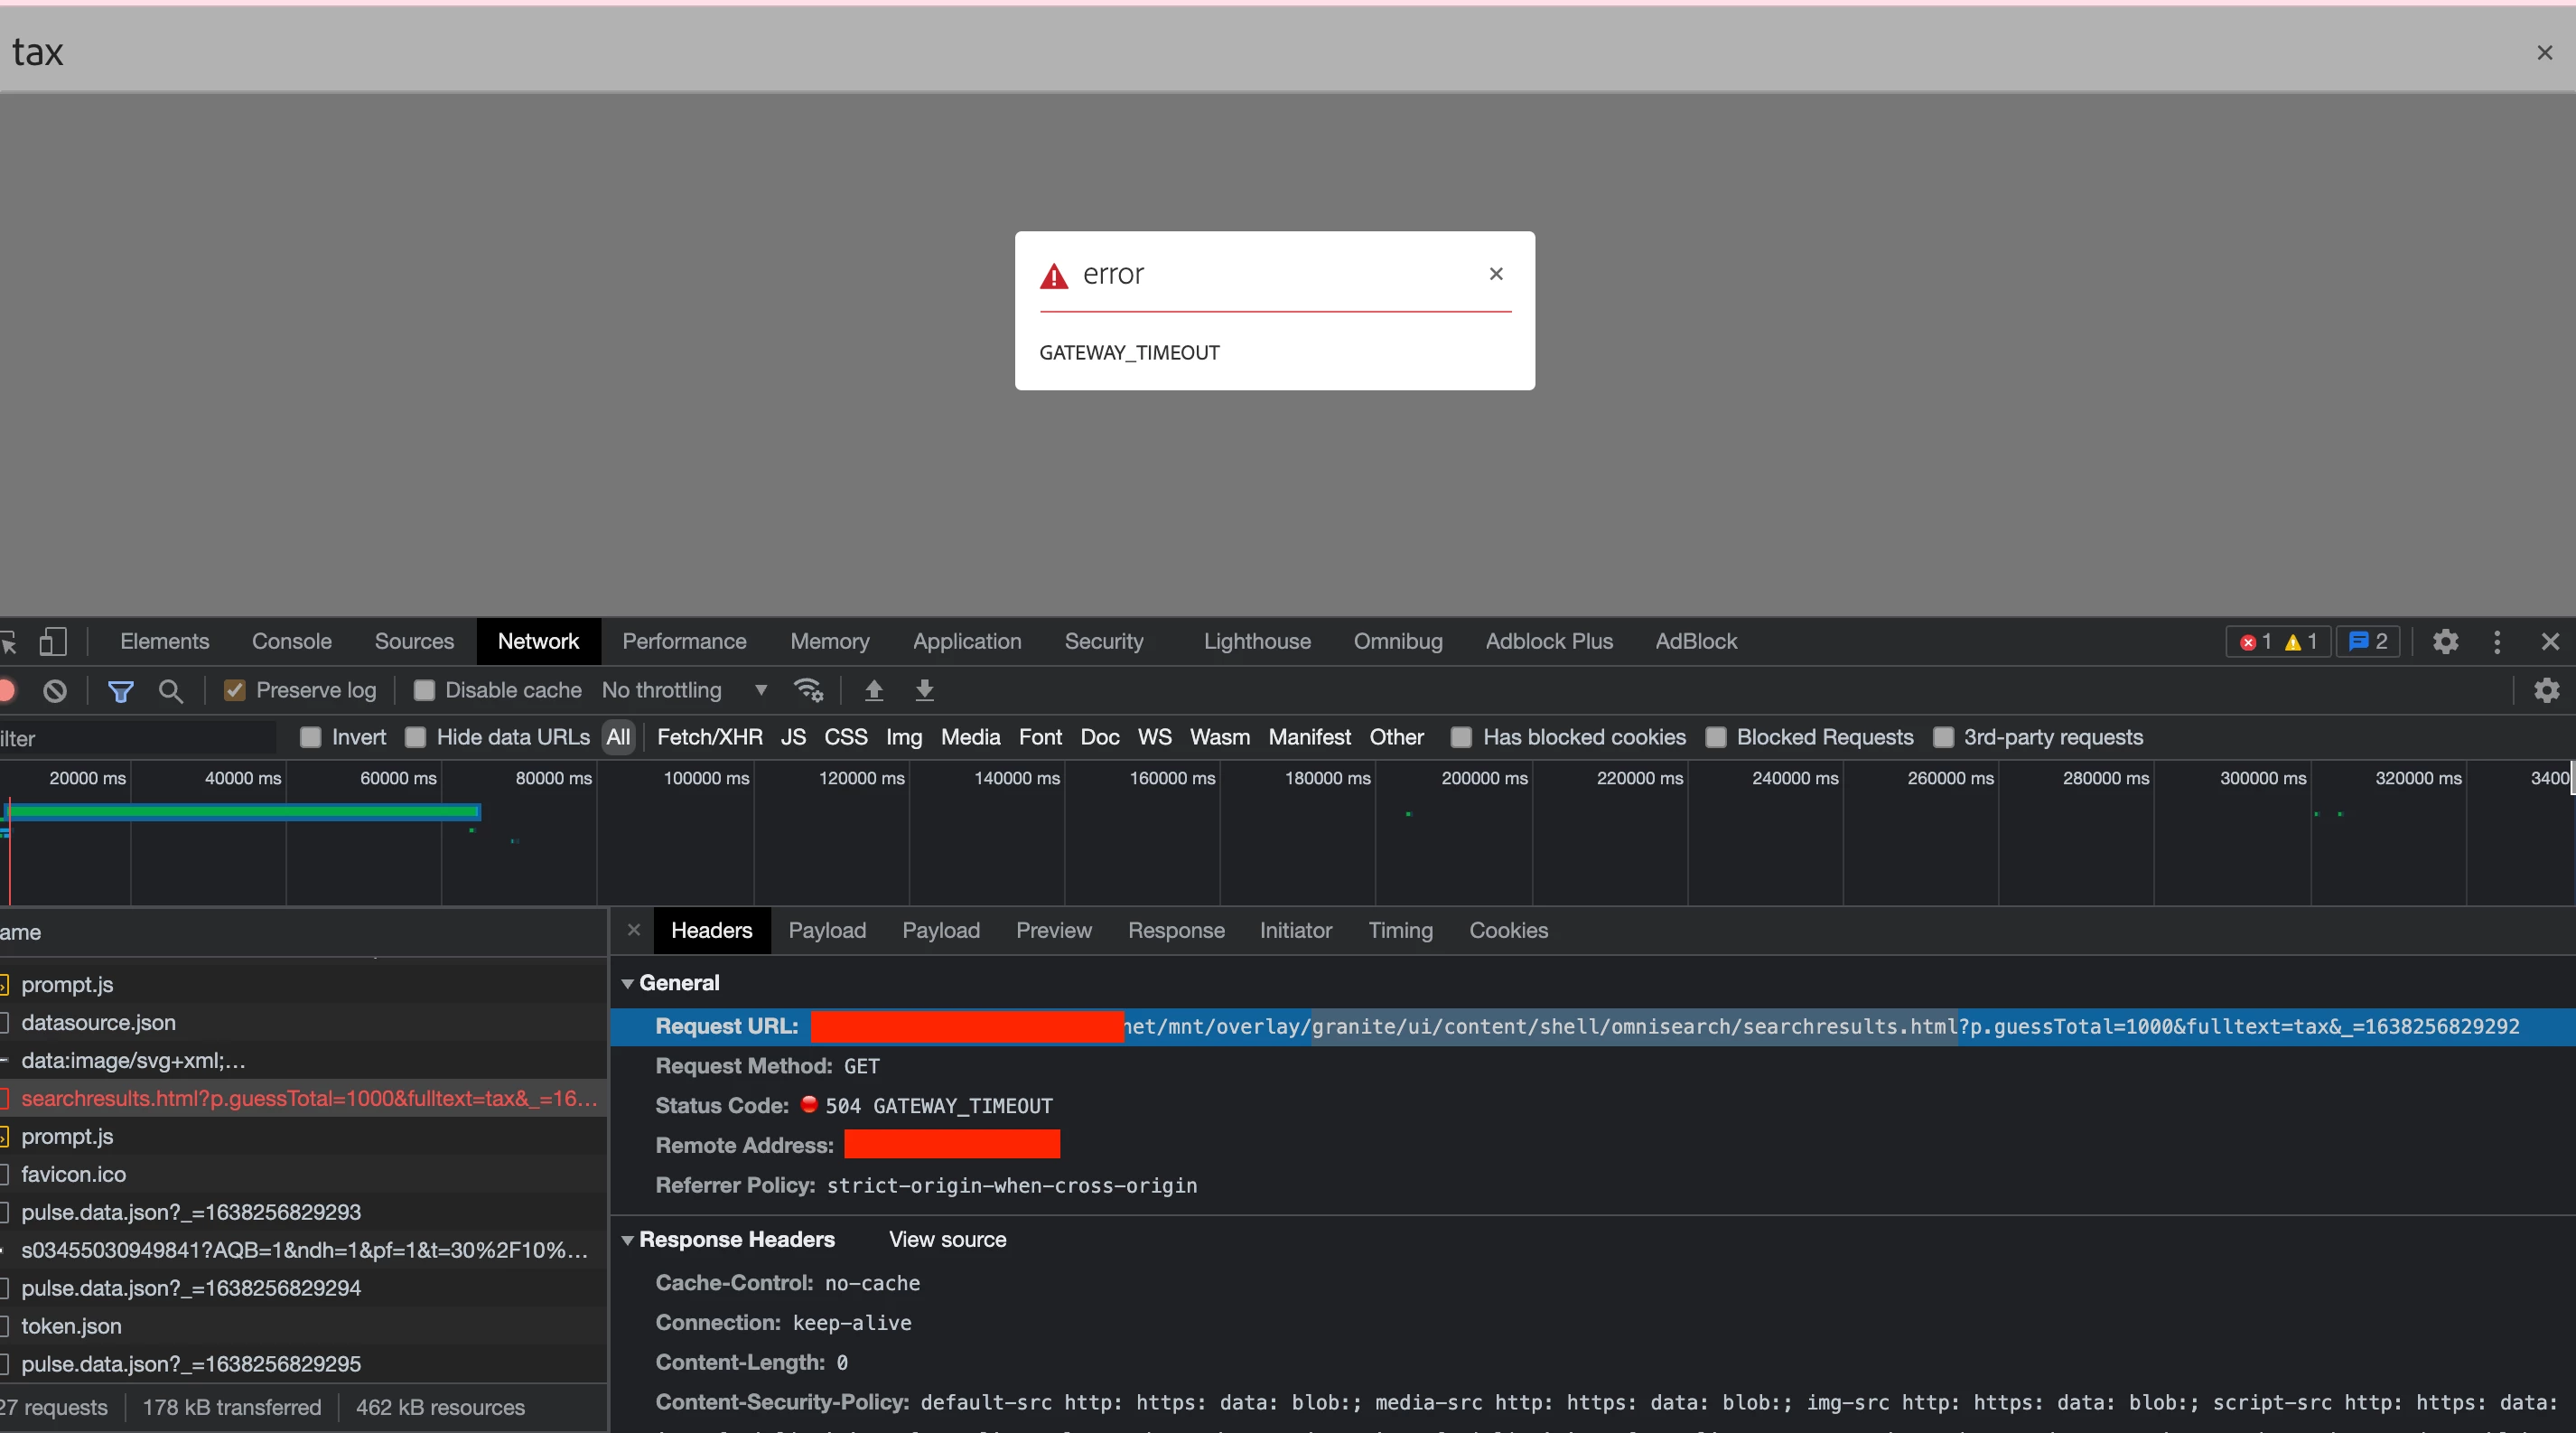The image size is (2576, 1433).
Task: Open network conditions wifi icon
Action: click(x=807, y=690)
